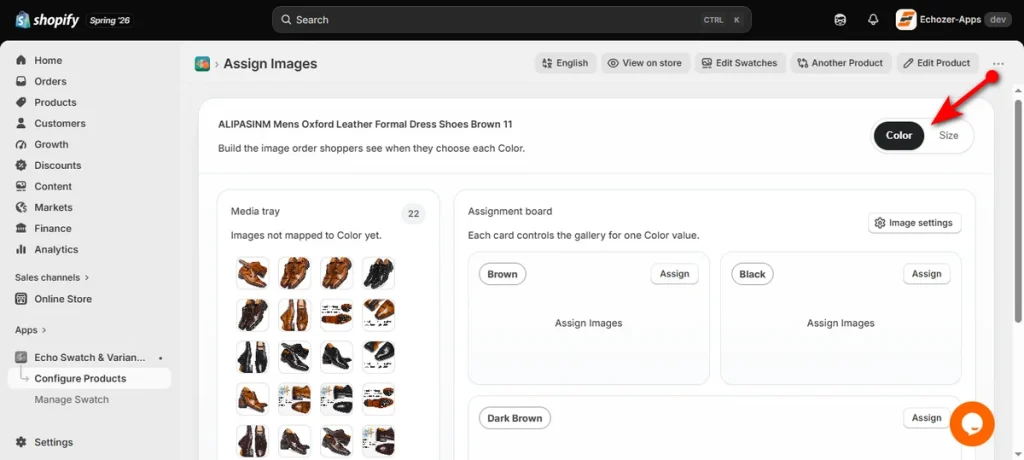This screenshot has height=460, width=1024.
Task: Choose Another Product button
Action: 840,63
